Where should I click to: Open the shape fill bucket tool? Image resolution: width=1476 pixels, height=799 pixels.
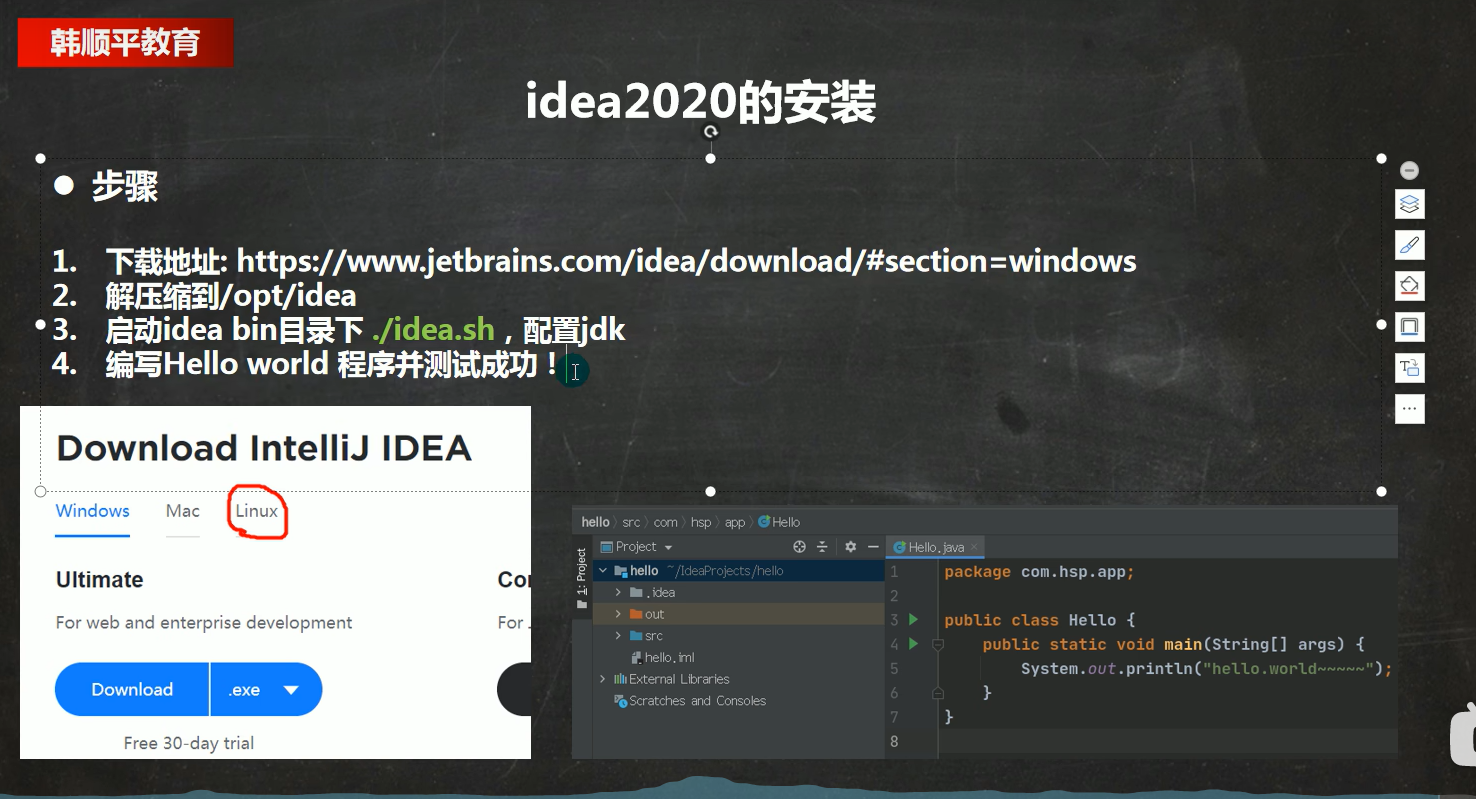pos(1409,286)
